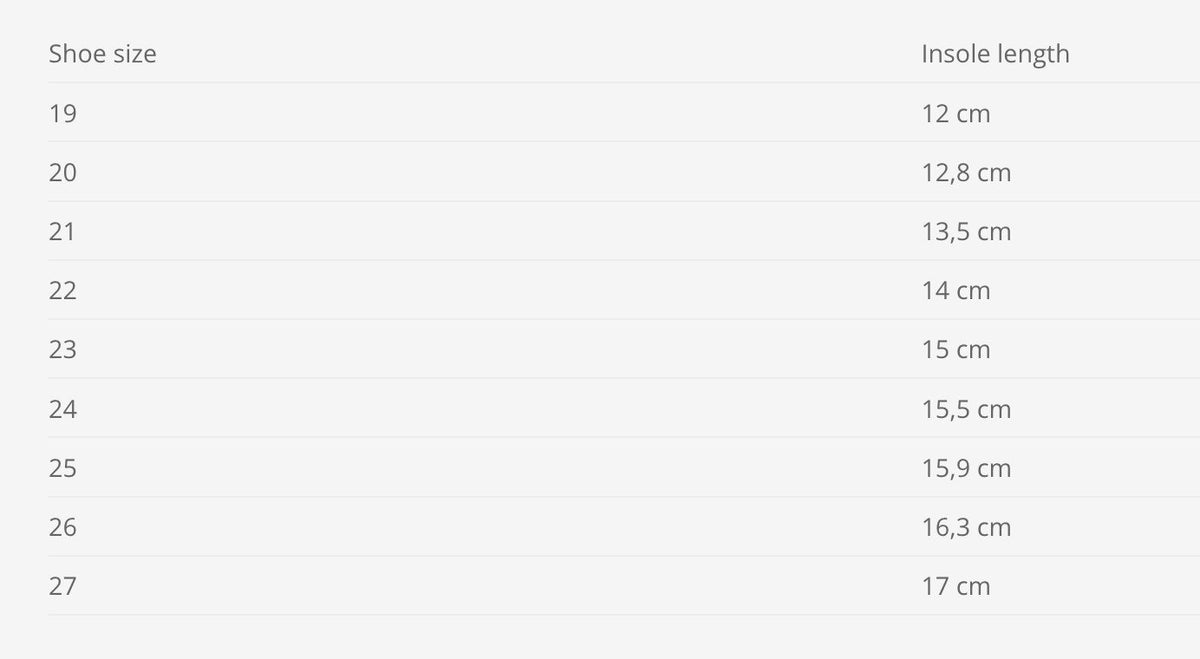Select the shoe size 20 cell
Image resolution: width=1200 pixels, height=659 pixels.
point(63,172)
